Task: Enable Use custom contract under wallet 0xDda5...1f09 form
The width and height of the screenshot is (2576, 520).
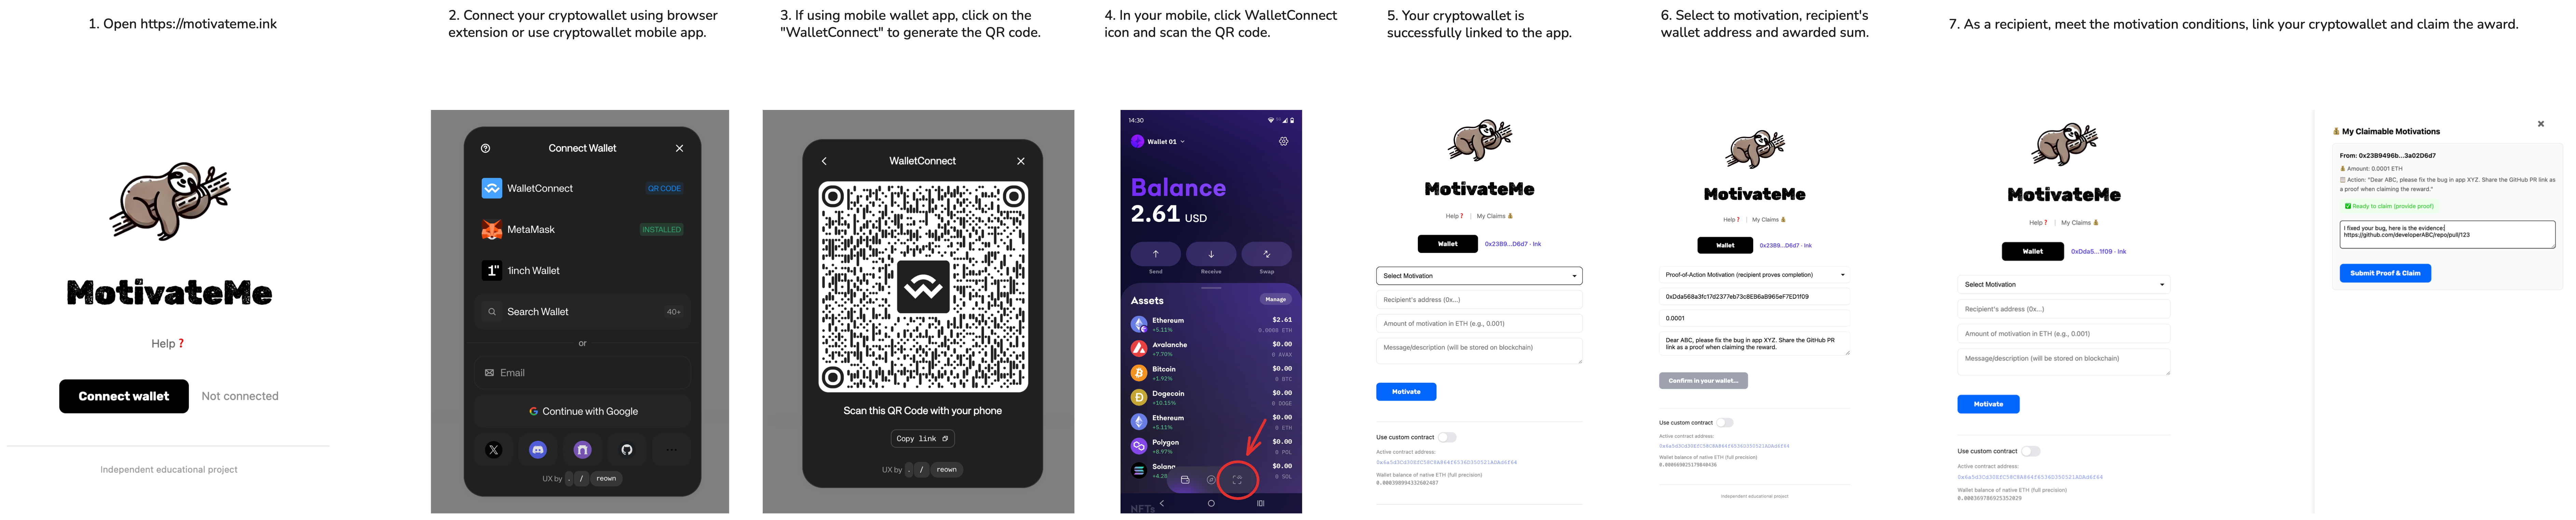Action: (x=2030, y=451)
